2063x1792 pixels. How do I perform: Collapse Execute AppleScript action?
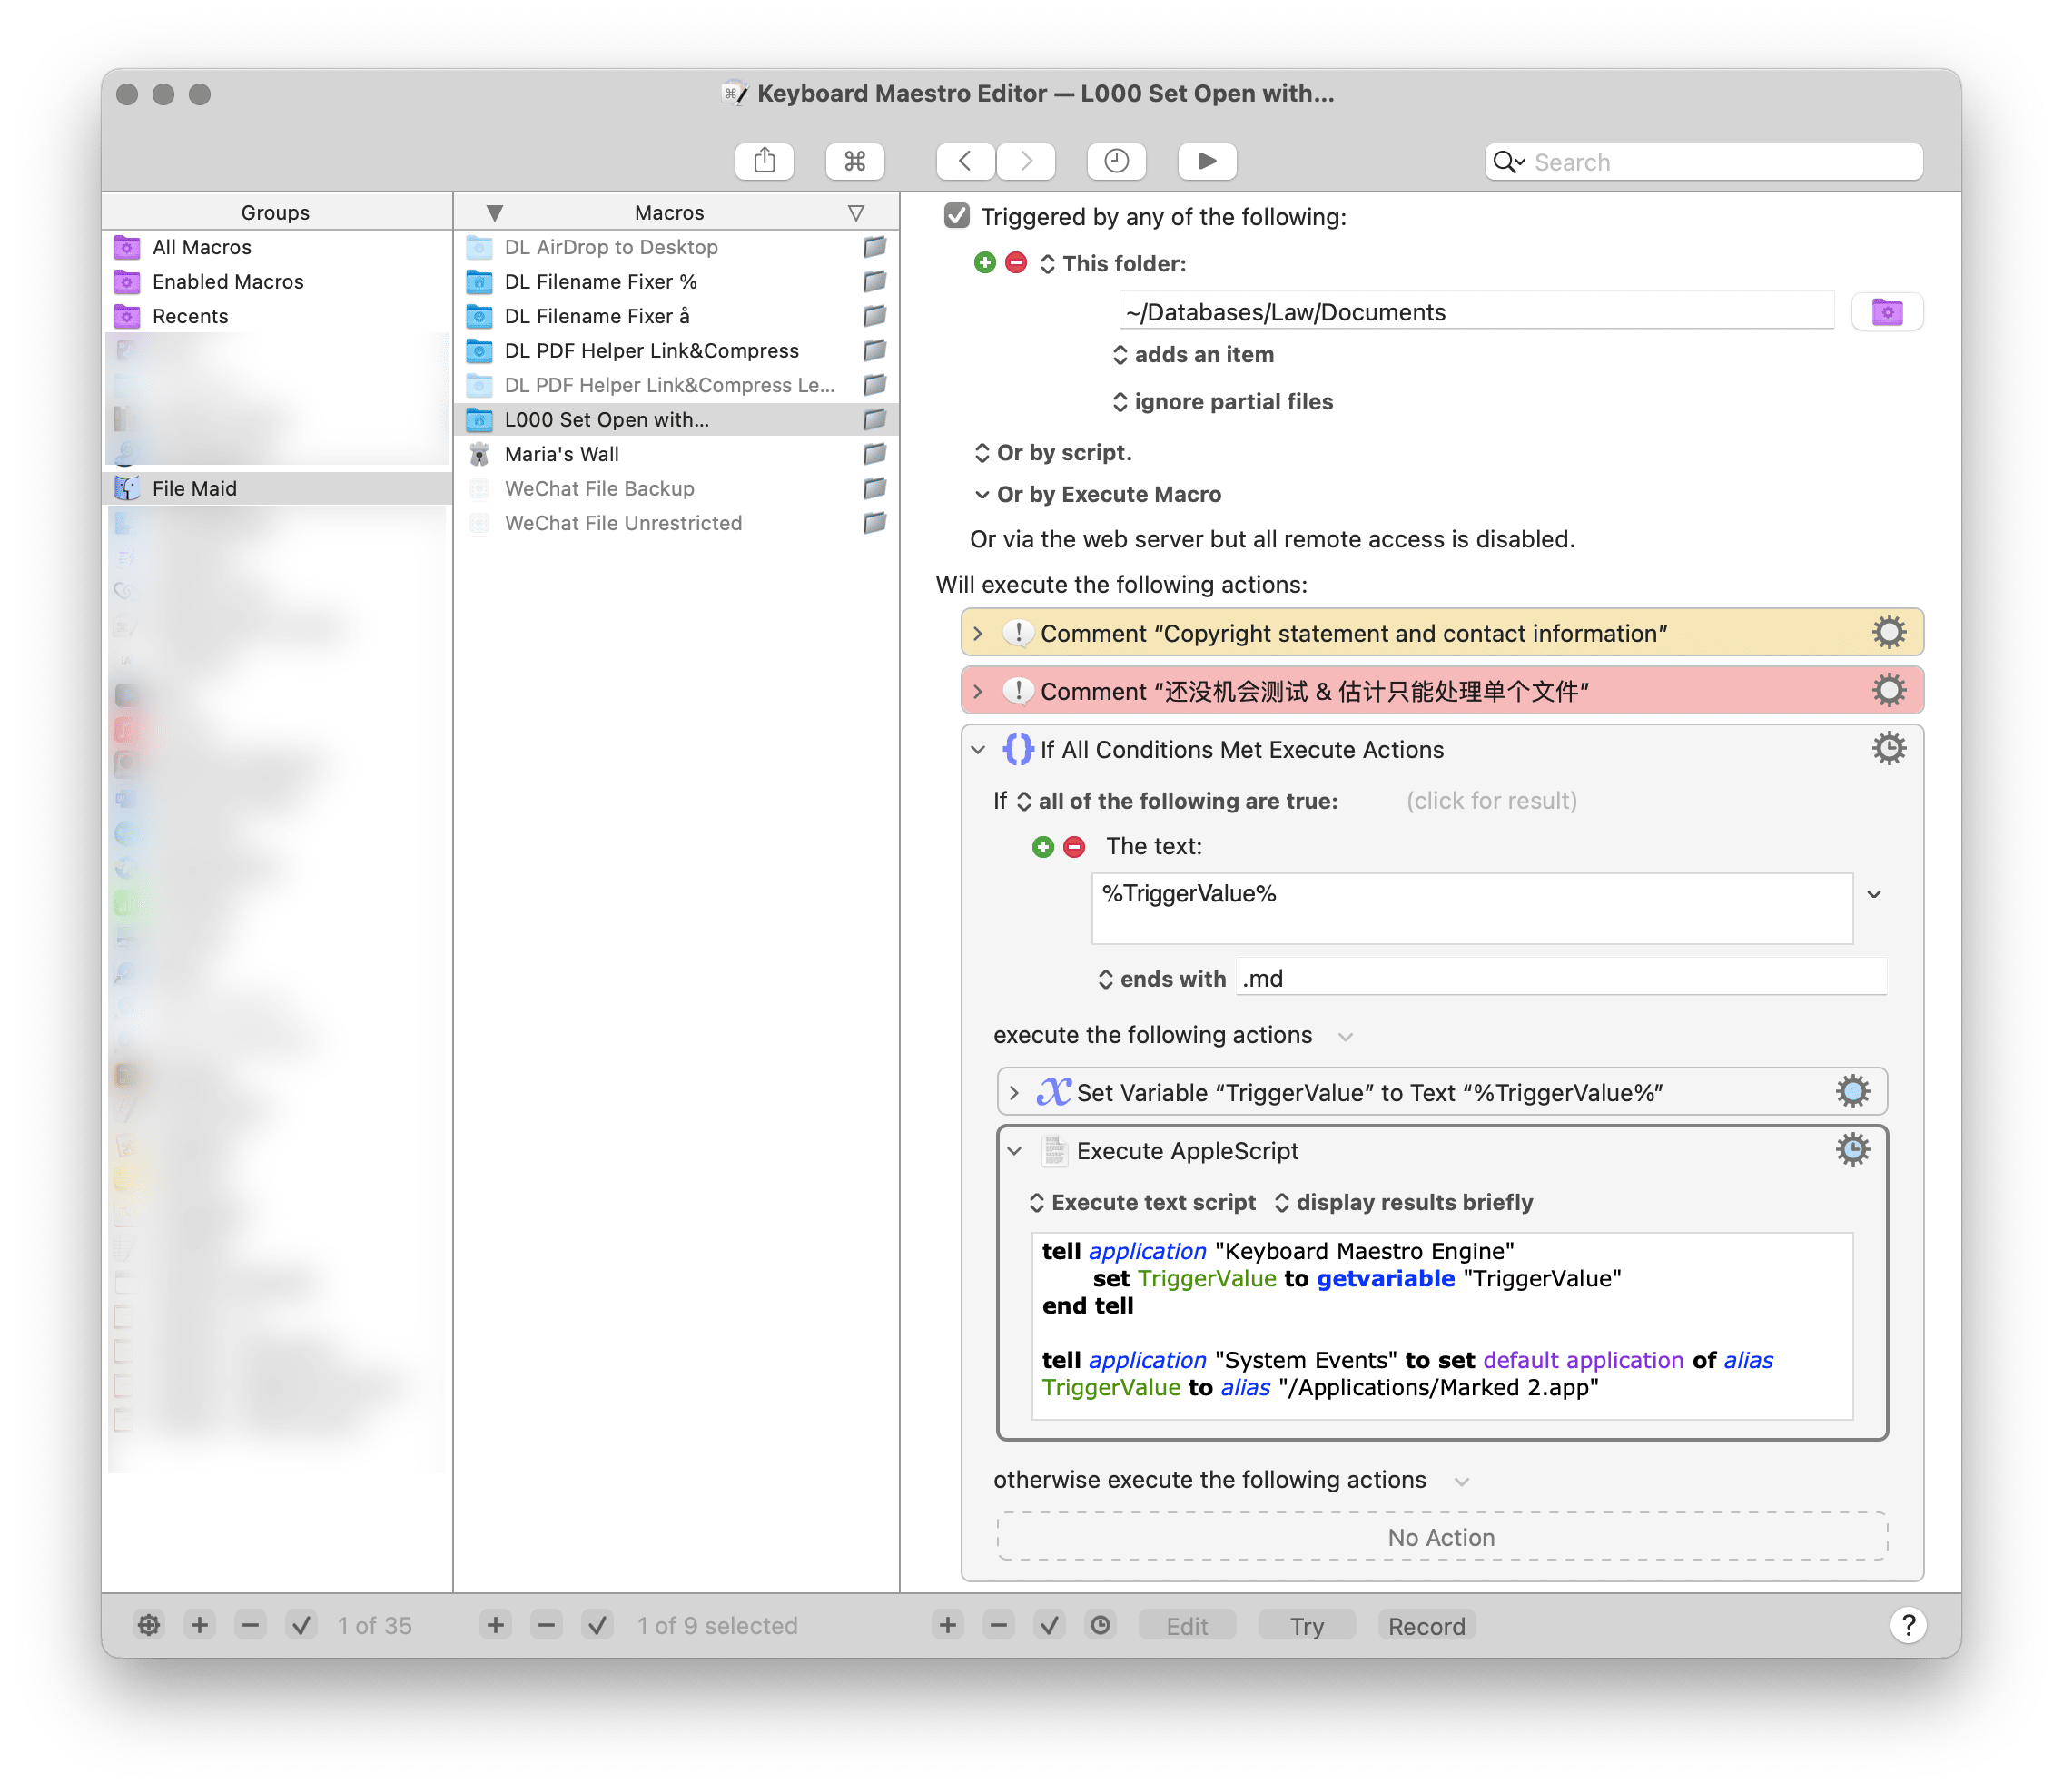click(1014, 1150)
